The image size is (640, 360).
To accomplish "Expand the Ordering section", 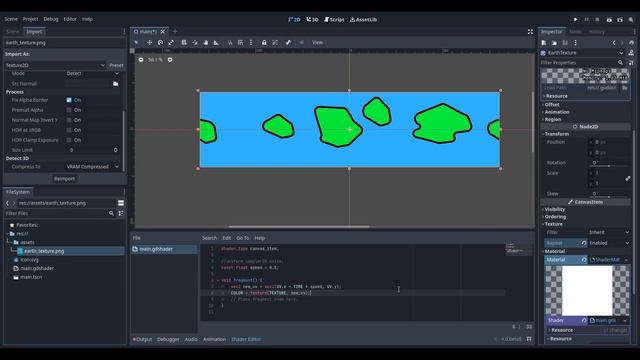I will [555, 217].
